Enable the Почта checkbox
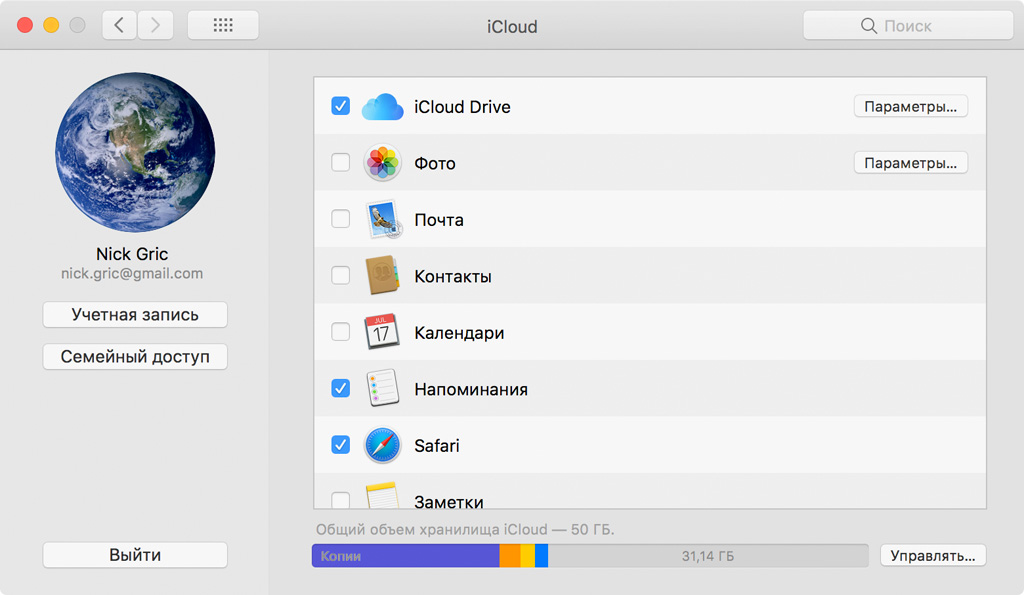 [x=340, y=219]
